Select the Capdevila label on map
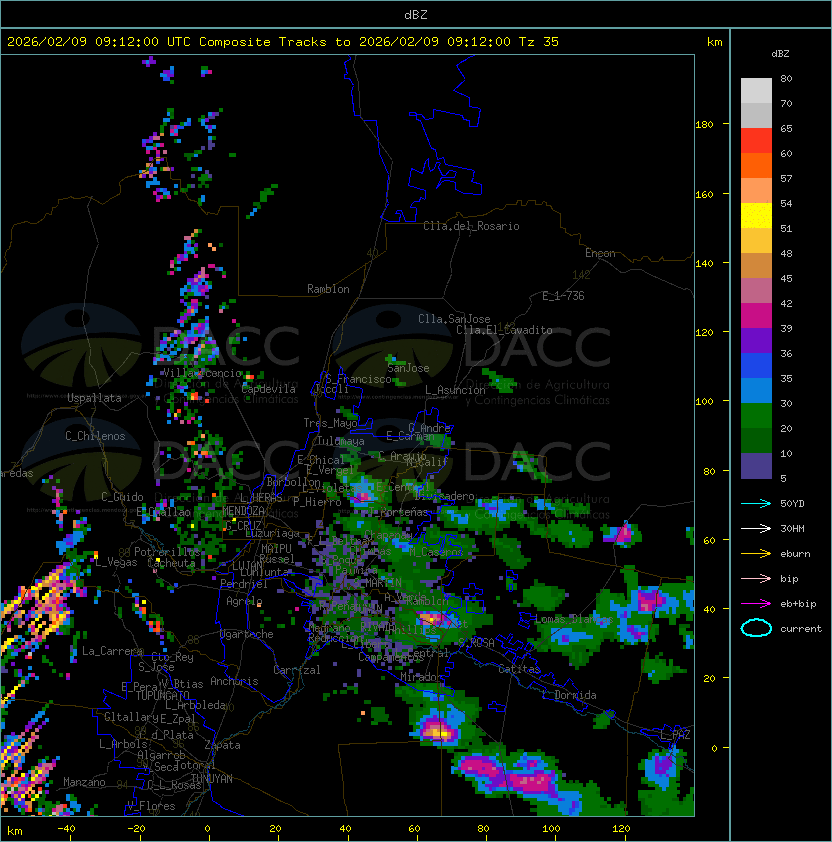The width and height of the screenshot is (832, 842). point(269,389)
